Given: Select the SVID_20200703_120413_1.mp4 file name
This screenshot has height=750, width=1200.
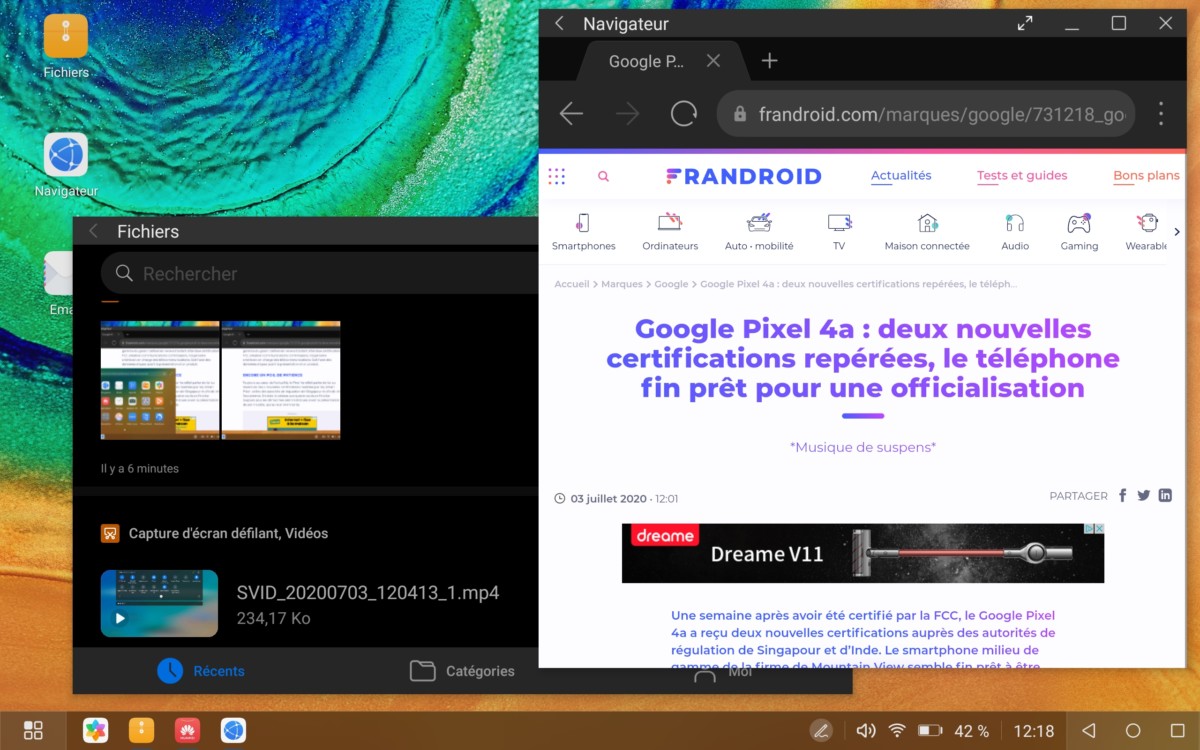Looking at the screenshot, I should coord(368,593).
